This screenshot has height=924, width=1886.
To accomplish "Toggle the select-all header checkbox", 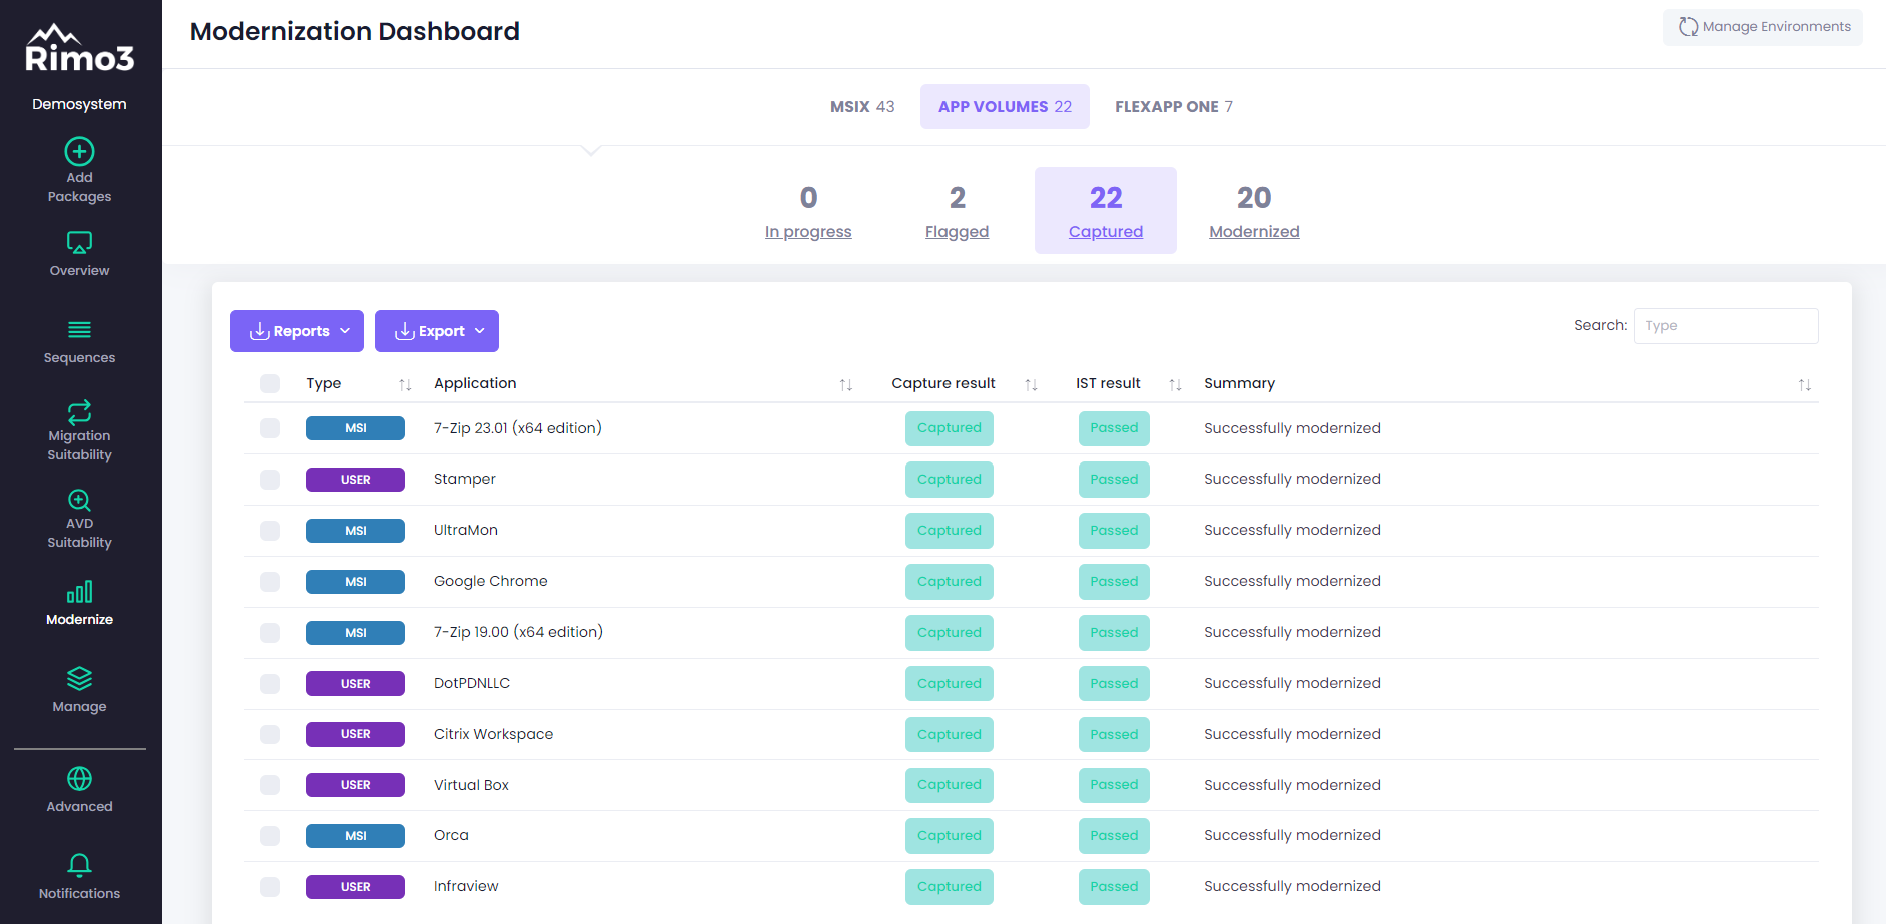I will point(270,383).
